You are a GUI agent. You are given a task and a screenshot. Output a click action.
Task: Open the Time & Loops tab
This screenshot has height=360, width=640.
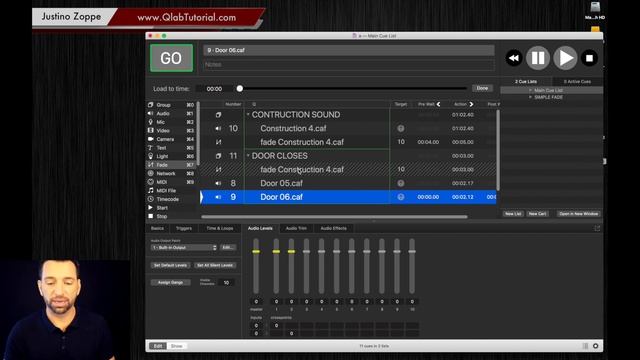tap(220, 229)
